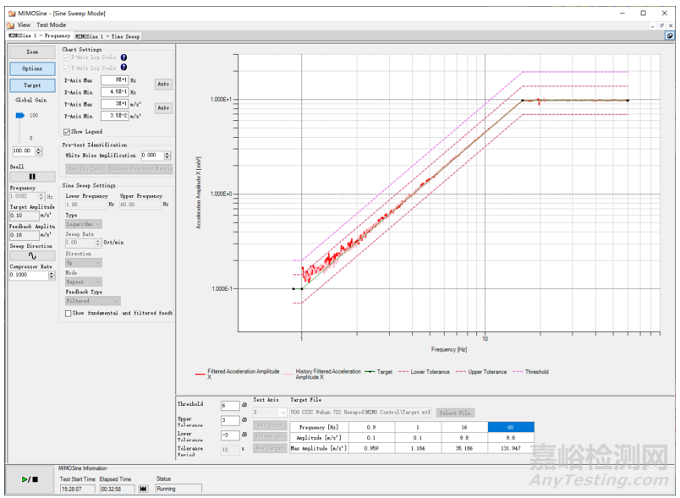
Task: Expand the Feedback Type Filtered dropdown
Action: pyautogui.click(x=92, y=300)
